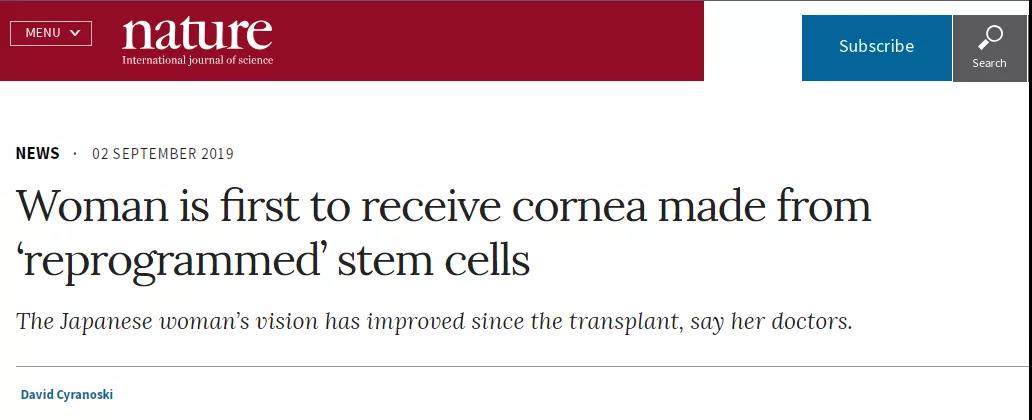The image size is (1032, 420).
Task: Click the magnifying glass search icon
Action: pyautogui.click(x=990, y=37)
